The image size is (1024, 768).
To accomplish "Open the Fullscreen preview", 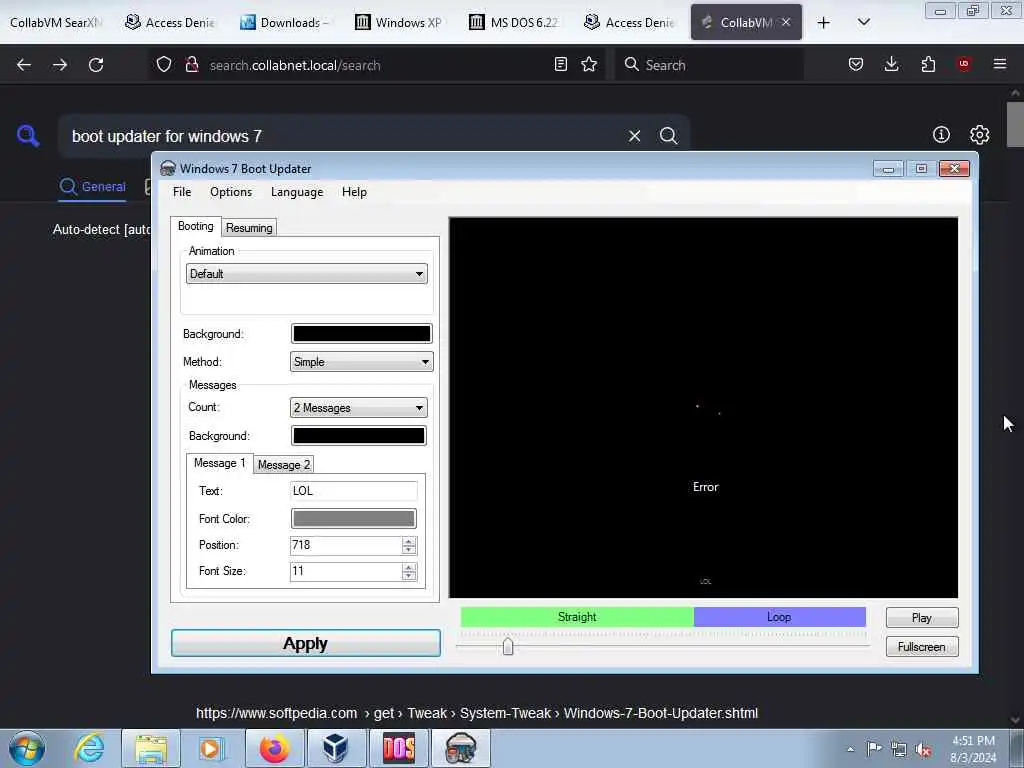I will [x=921, y=647].
